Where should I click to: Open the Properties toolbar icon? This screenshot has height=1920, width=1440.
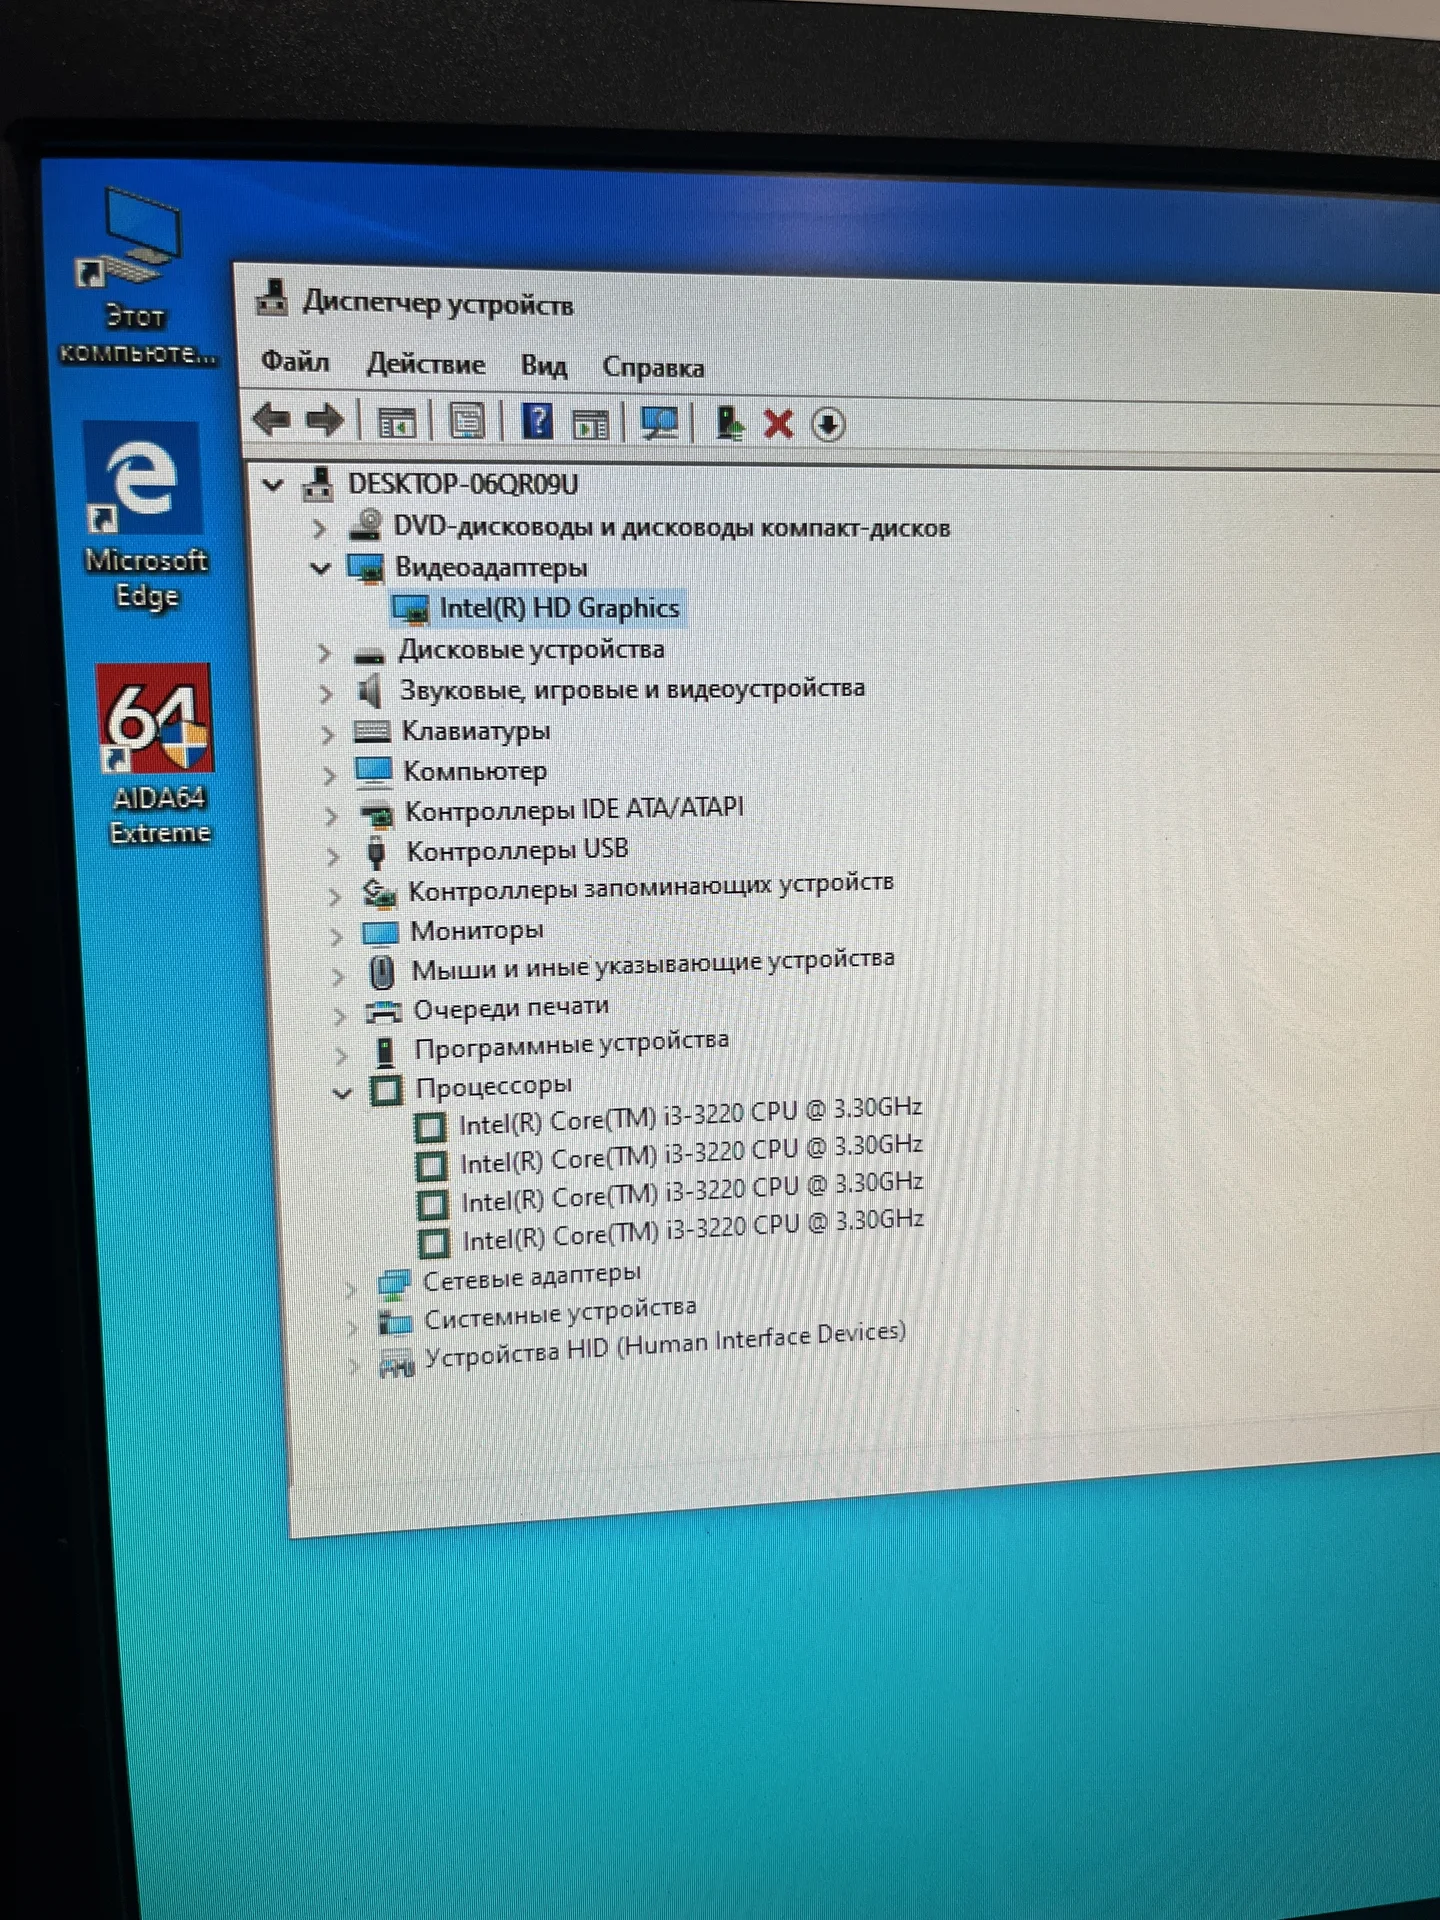[x=467, y=422]
